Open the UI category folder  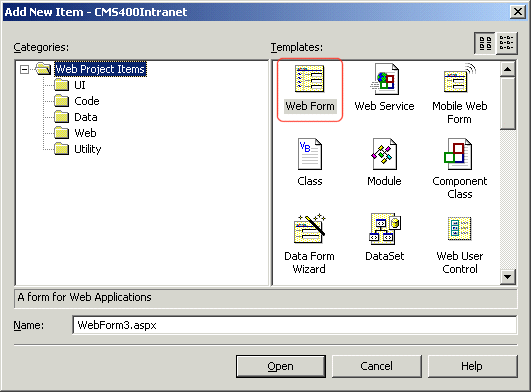80,85
